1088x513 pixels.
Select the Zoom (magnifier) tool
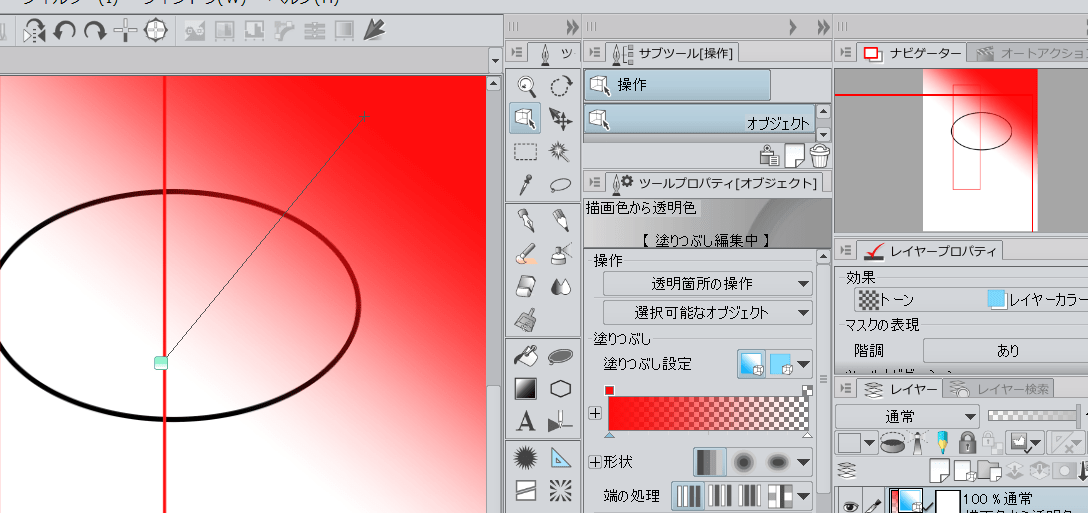point(526,85)
